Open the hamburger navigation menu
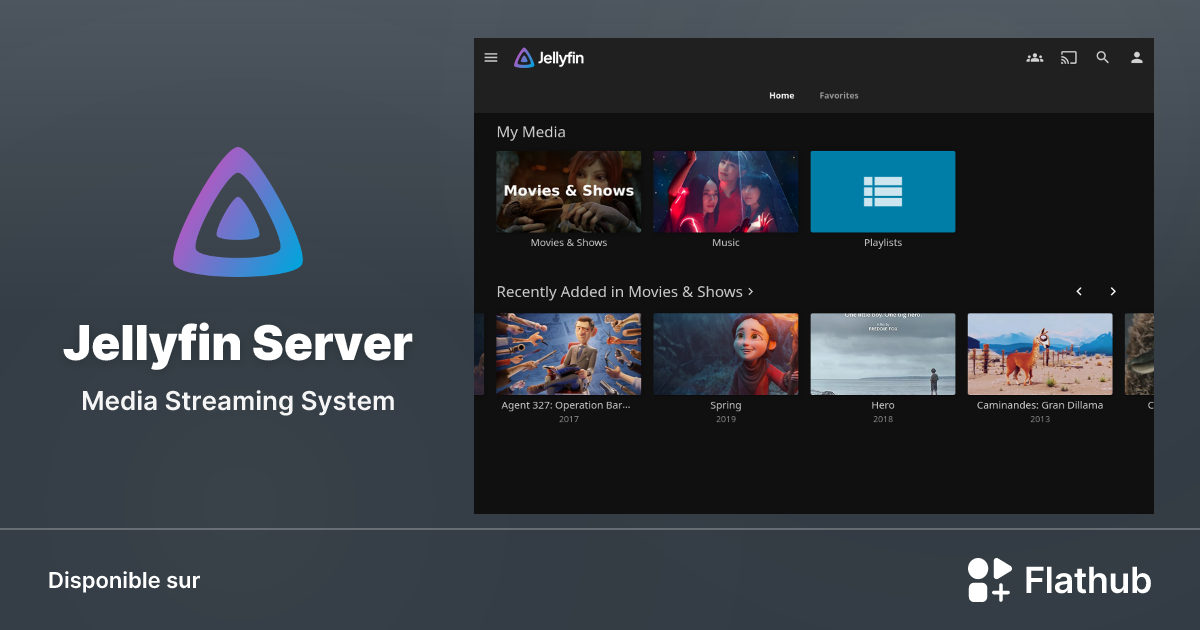 point(491,57)
